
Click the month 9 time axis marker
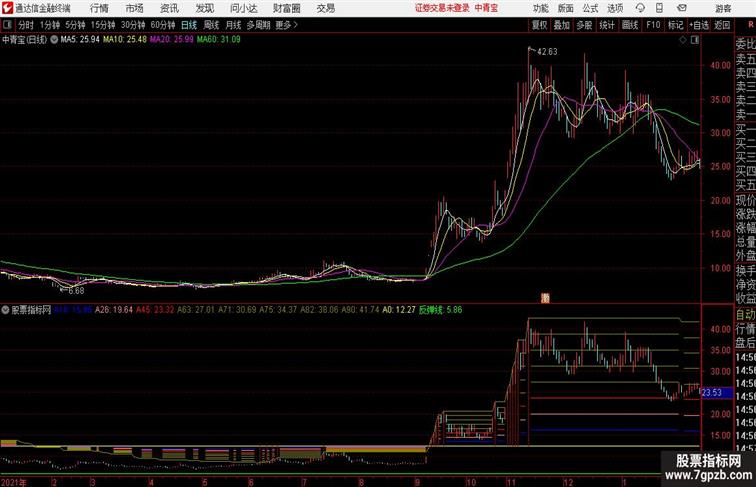(x=418, y=482)
